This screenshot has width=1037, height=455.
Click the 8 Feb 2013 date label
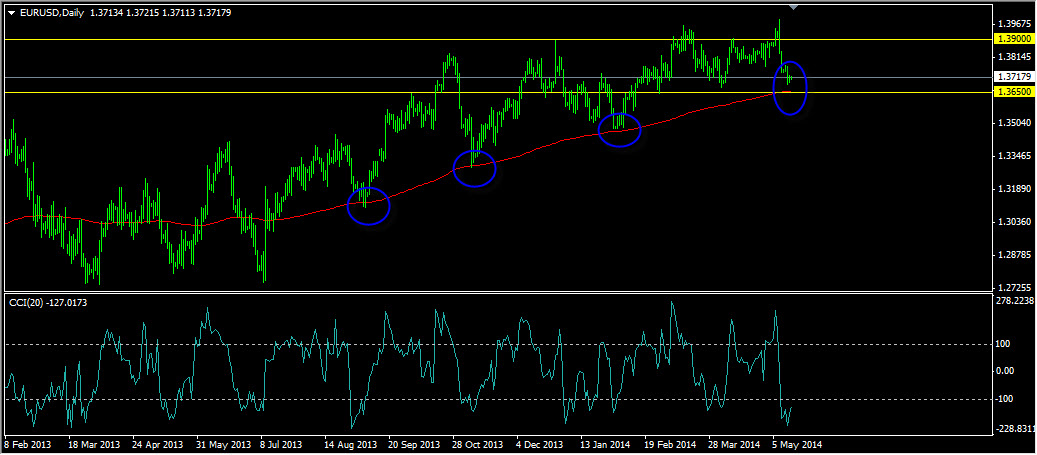(x=28, y=444)
